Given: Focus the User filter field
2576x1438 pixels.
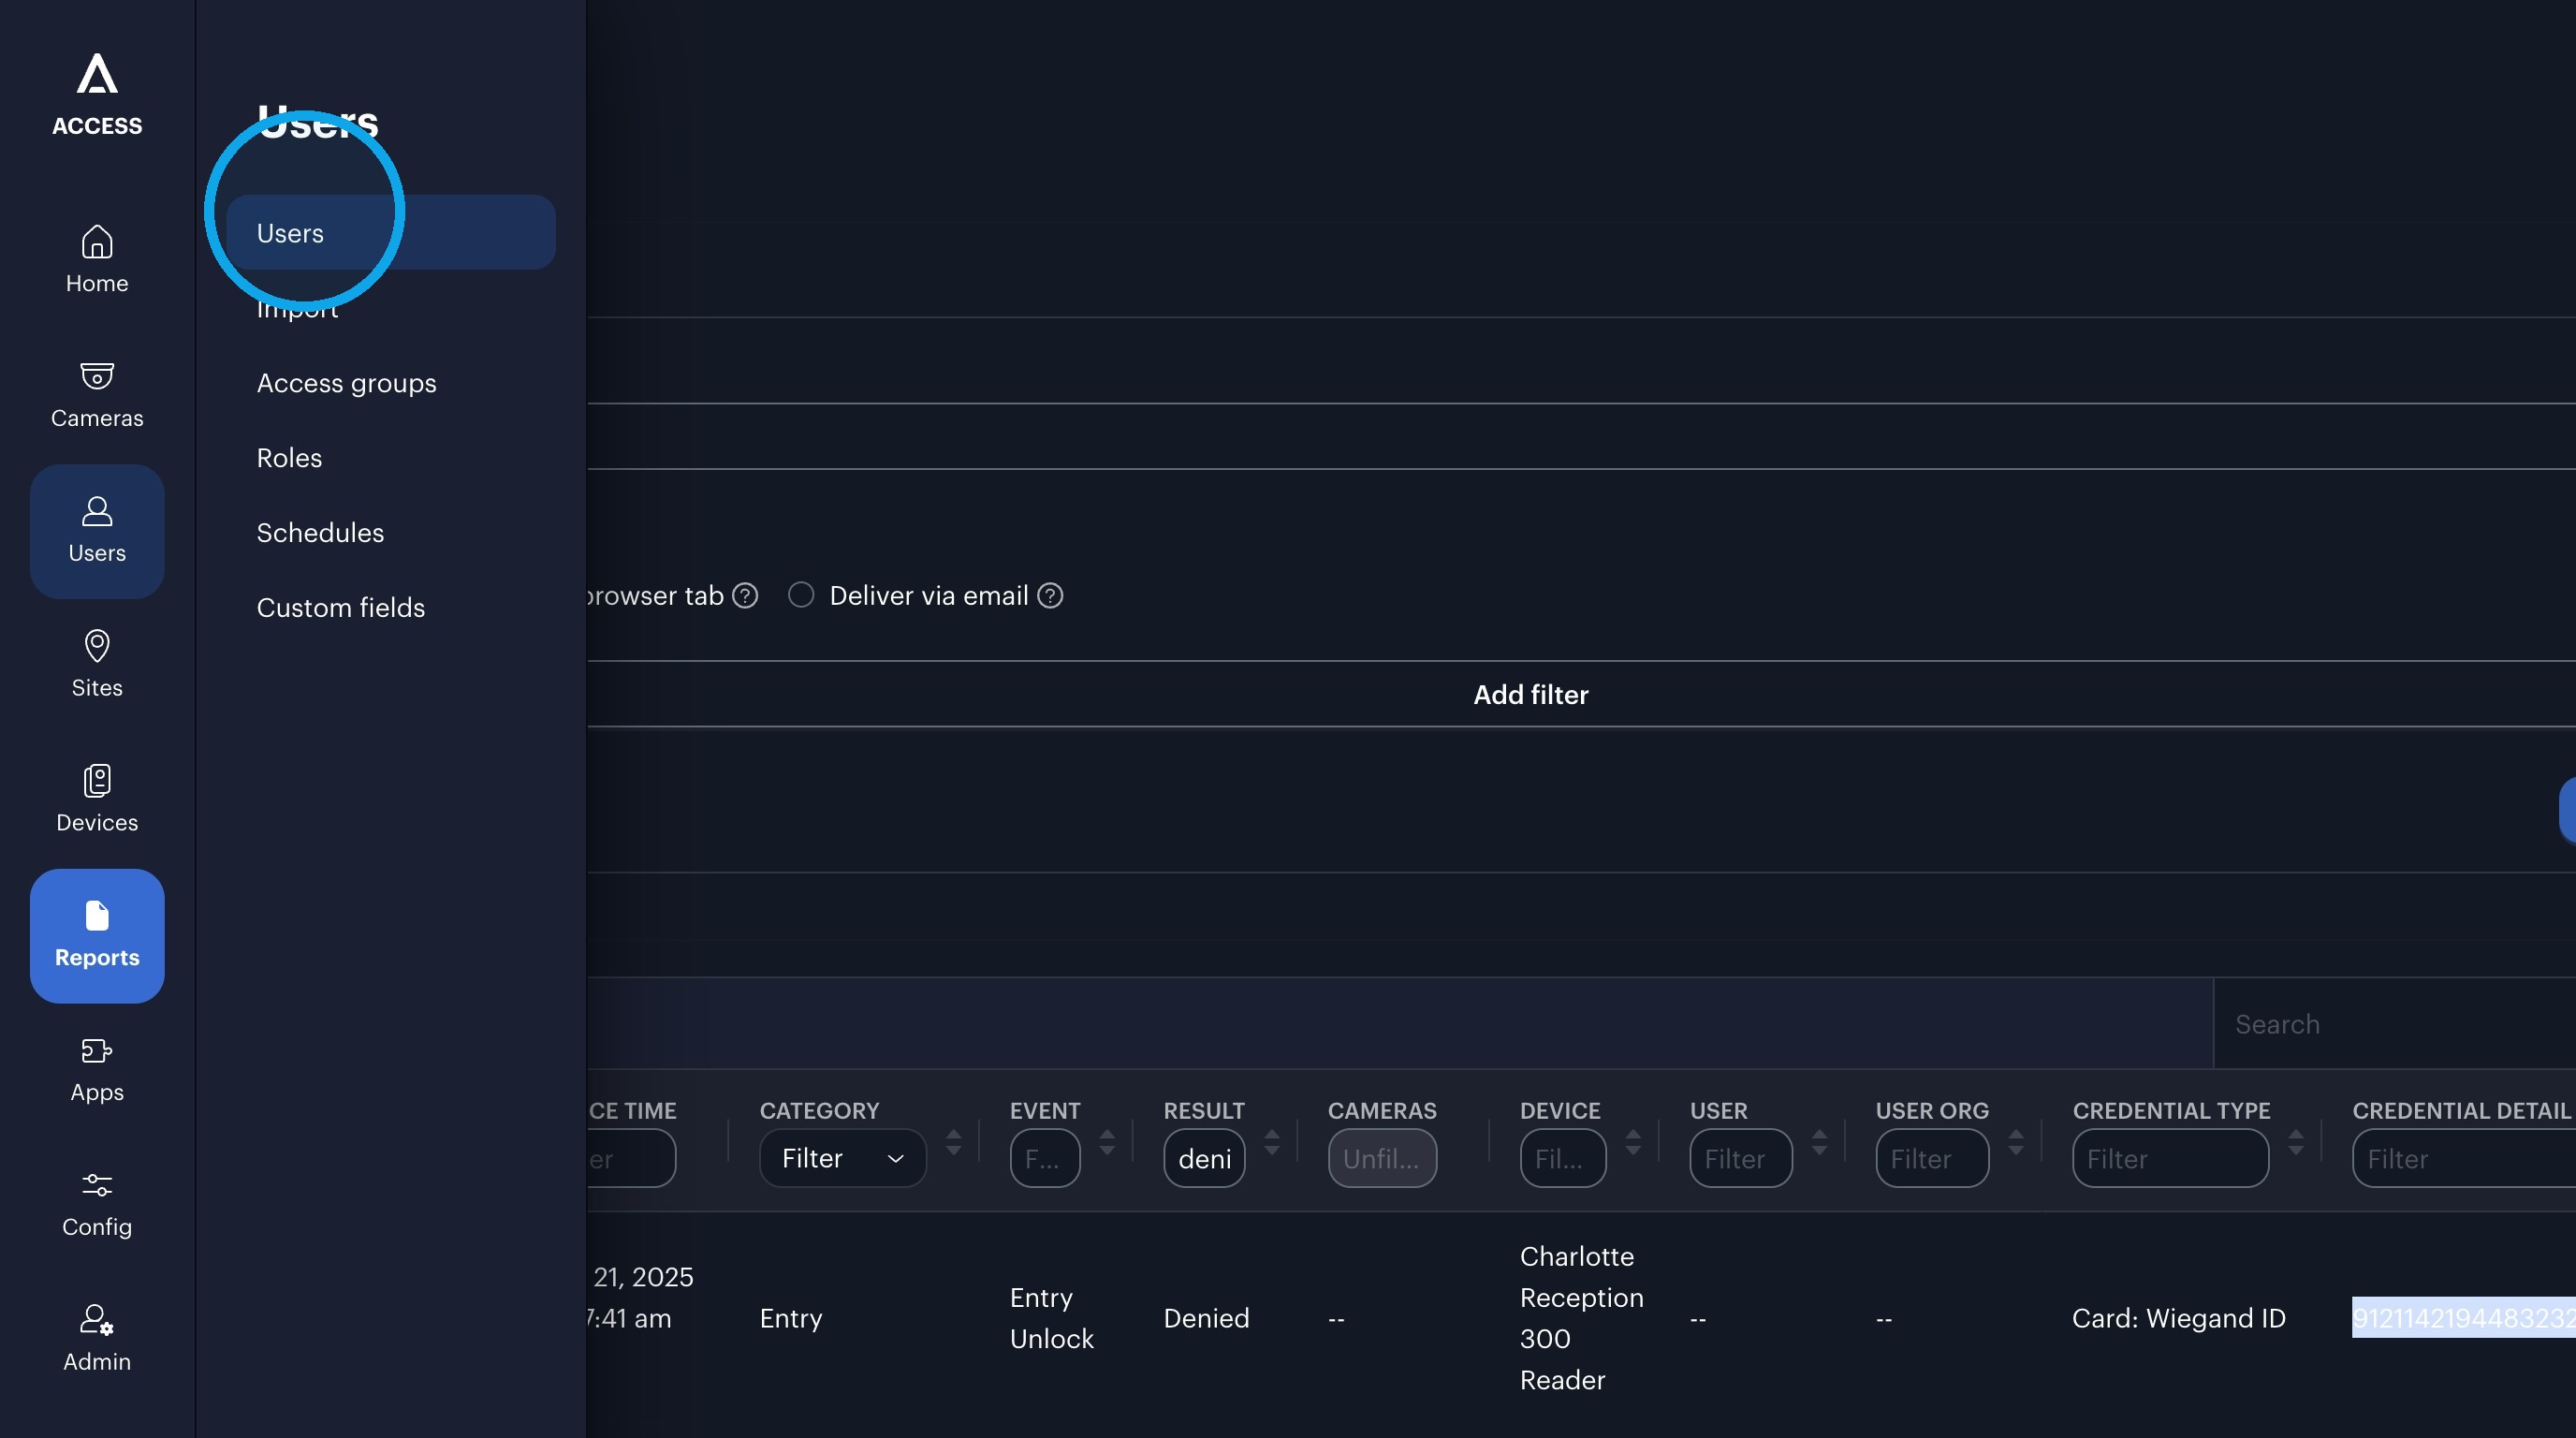Looking at the screenshot, I should (x=1741, y=1158).
